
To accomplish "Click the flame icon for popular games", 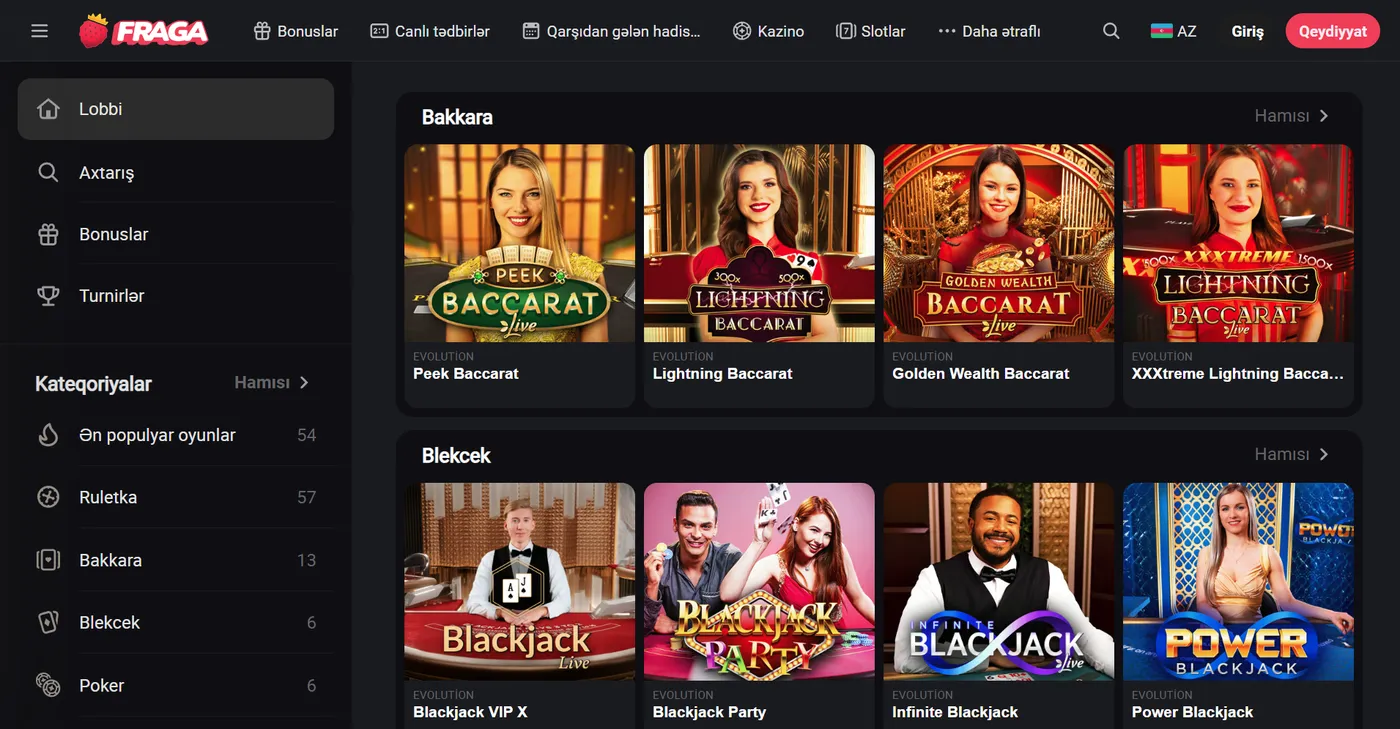I will tap(48, 435).
